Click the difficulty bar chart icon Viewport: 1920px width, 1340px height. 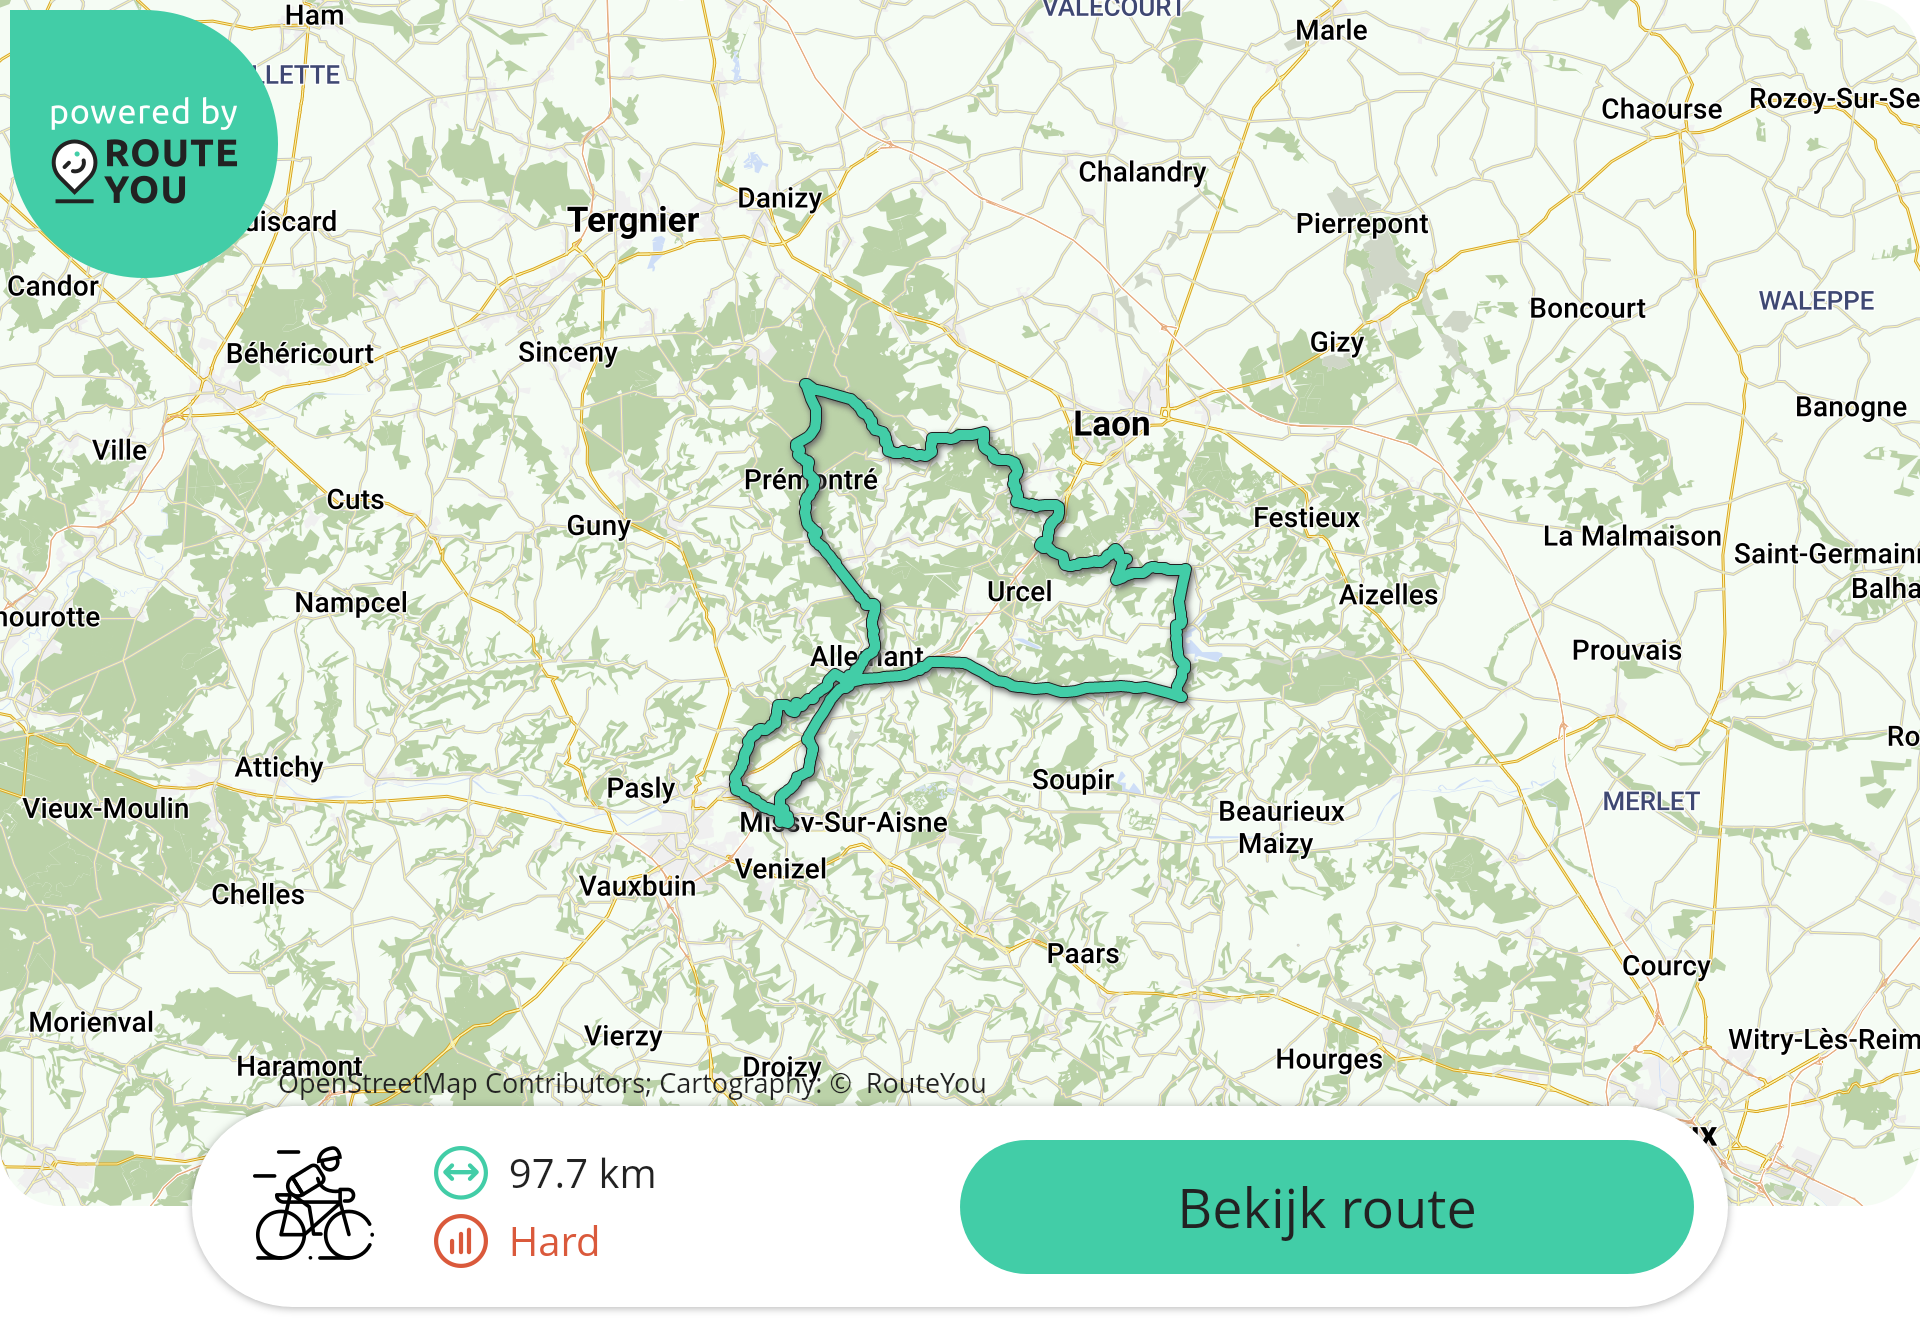click(x=461, y=1241)
